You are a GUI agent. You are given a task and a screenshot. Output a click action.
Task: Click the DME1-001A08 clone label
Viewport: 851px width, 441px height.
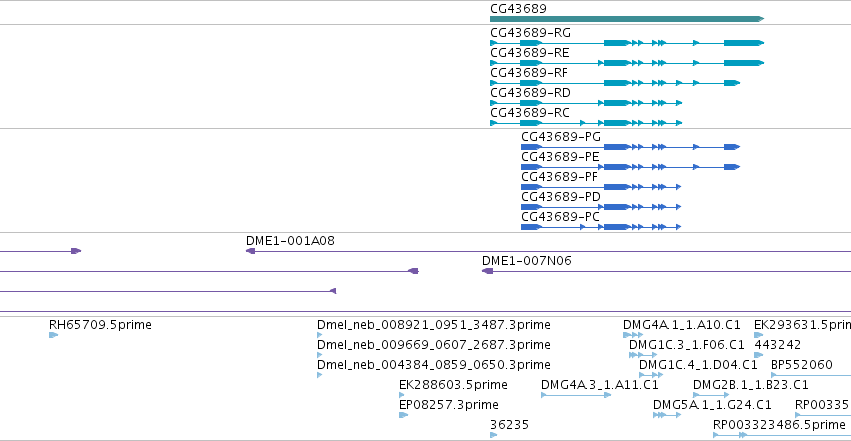click(x=290, y=241)
